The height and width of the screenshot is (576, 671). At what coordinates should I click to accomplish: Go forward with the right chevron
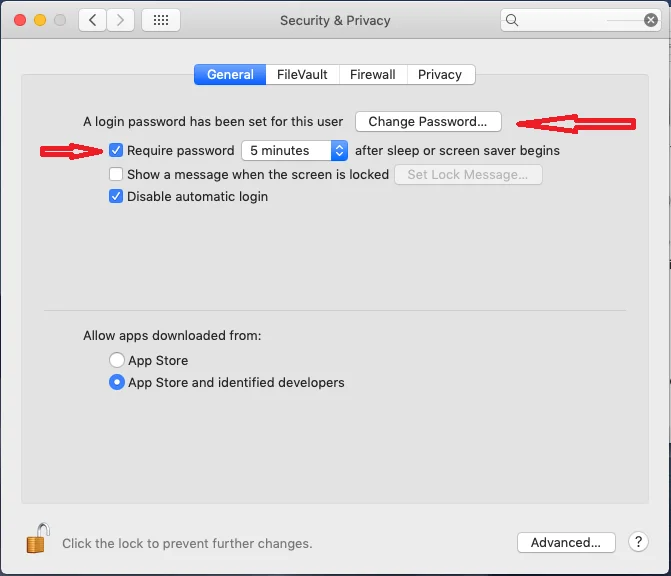pos(121,20)
